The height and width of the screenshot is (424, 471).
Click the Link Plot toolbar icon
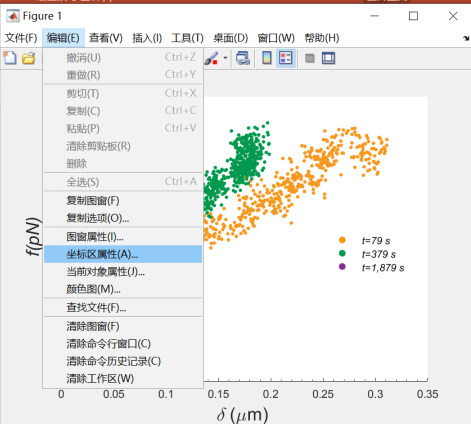(x=243, y=58)
